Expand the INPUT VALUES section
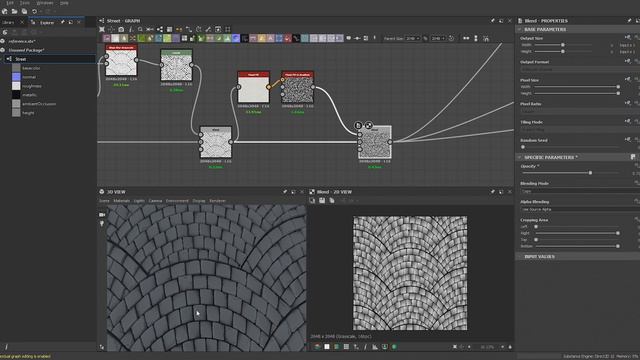This screenshot has width=640, height=360. pos(520,257)
